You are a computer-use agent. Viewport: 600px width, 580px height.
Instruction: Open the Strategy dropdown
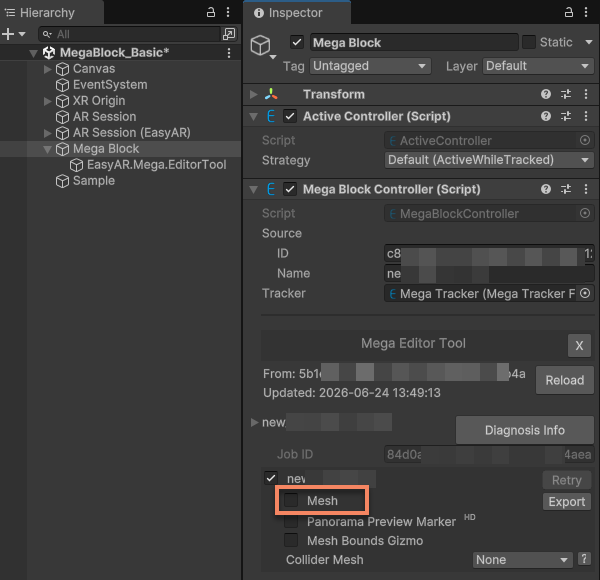[489, 160]
